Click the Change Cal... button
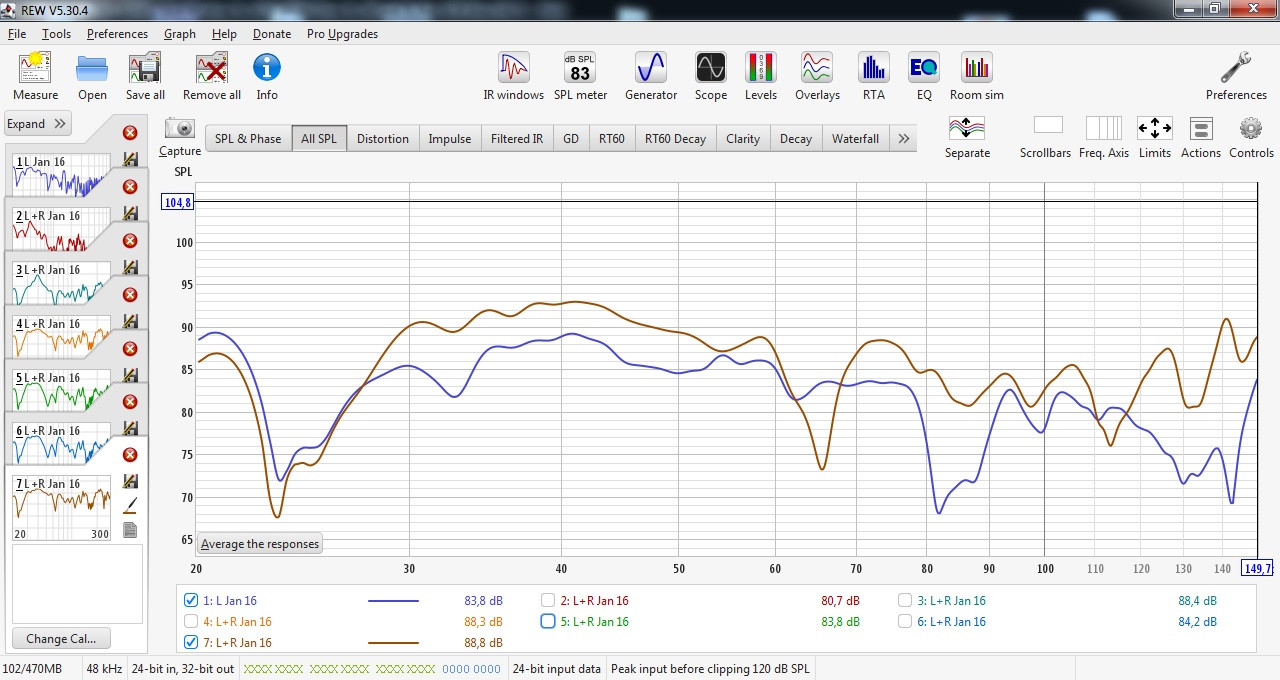Image resolution: width=1280 pixels, height=680 pixels. [x=61, y=639]
